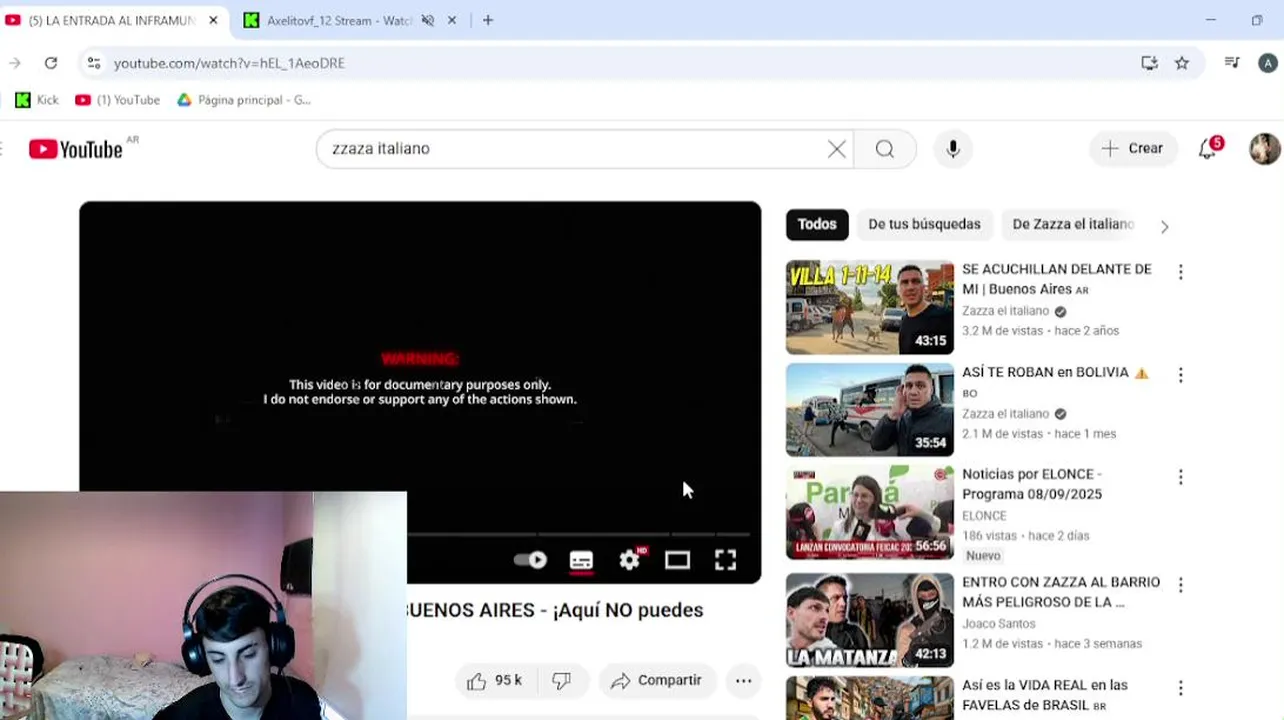Unmute the Axelitovf_12 Stream tab
Image resolution: width=1284 pixels, height=720 pixels.
427,20
